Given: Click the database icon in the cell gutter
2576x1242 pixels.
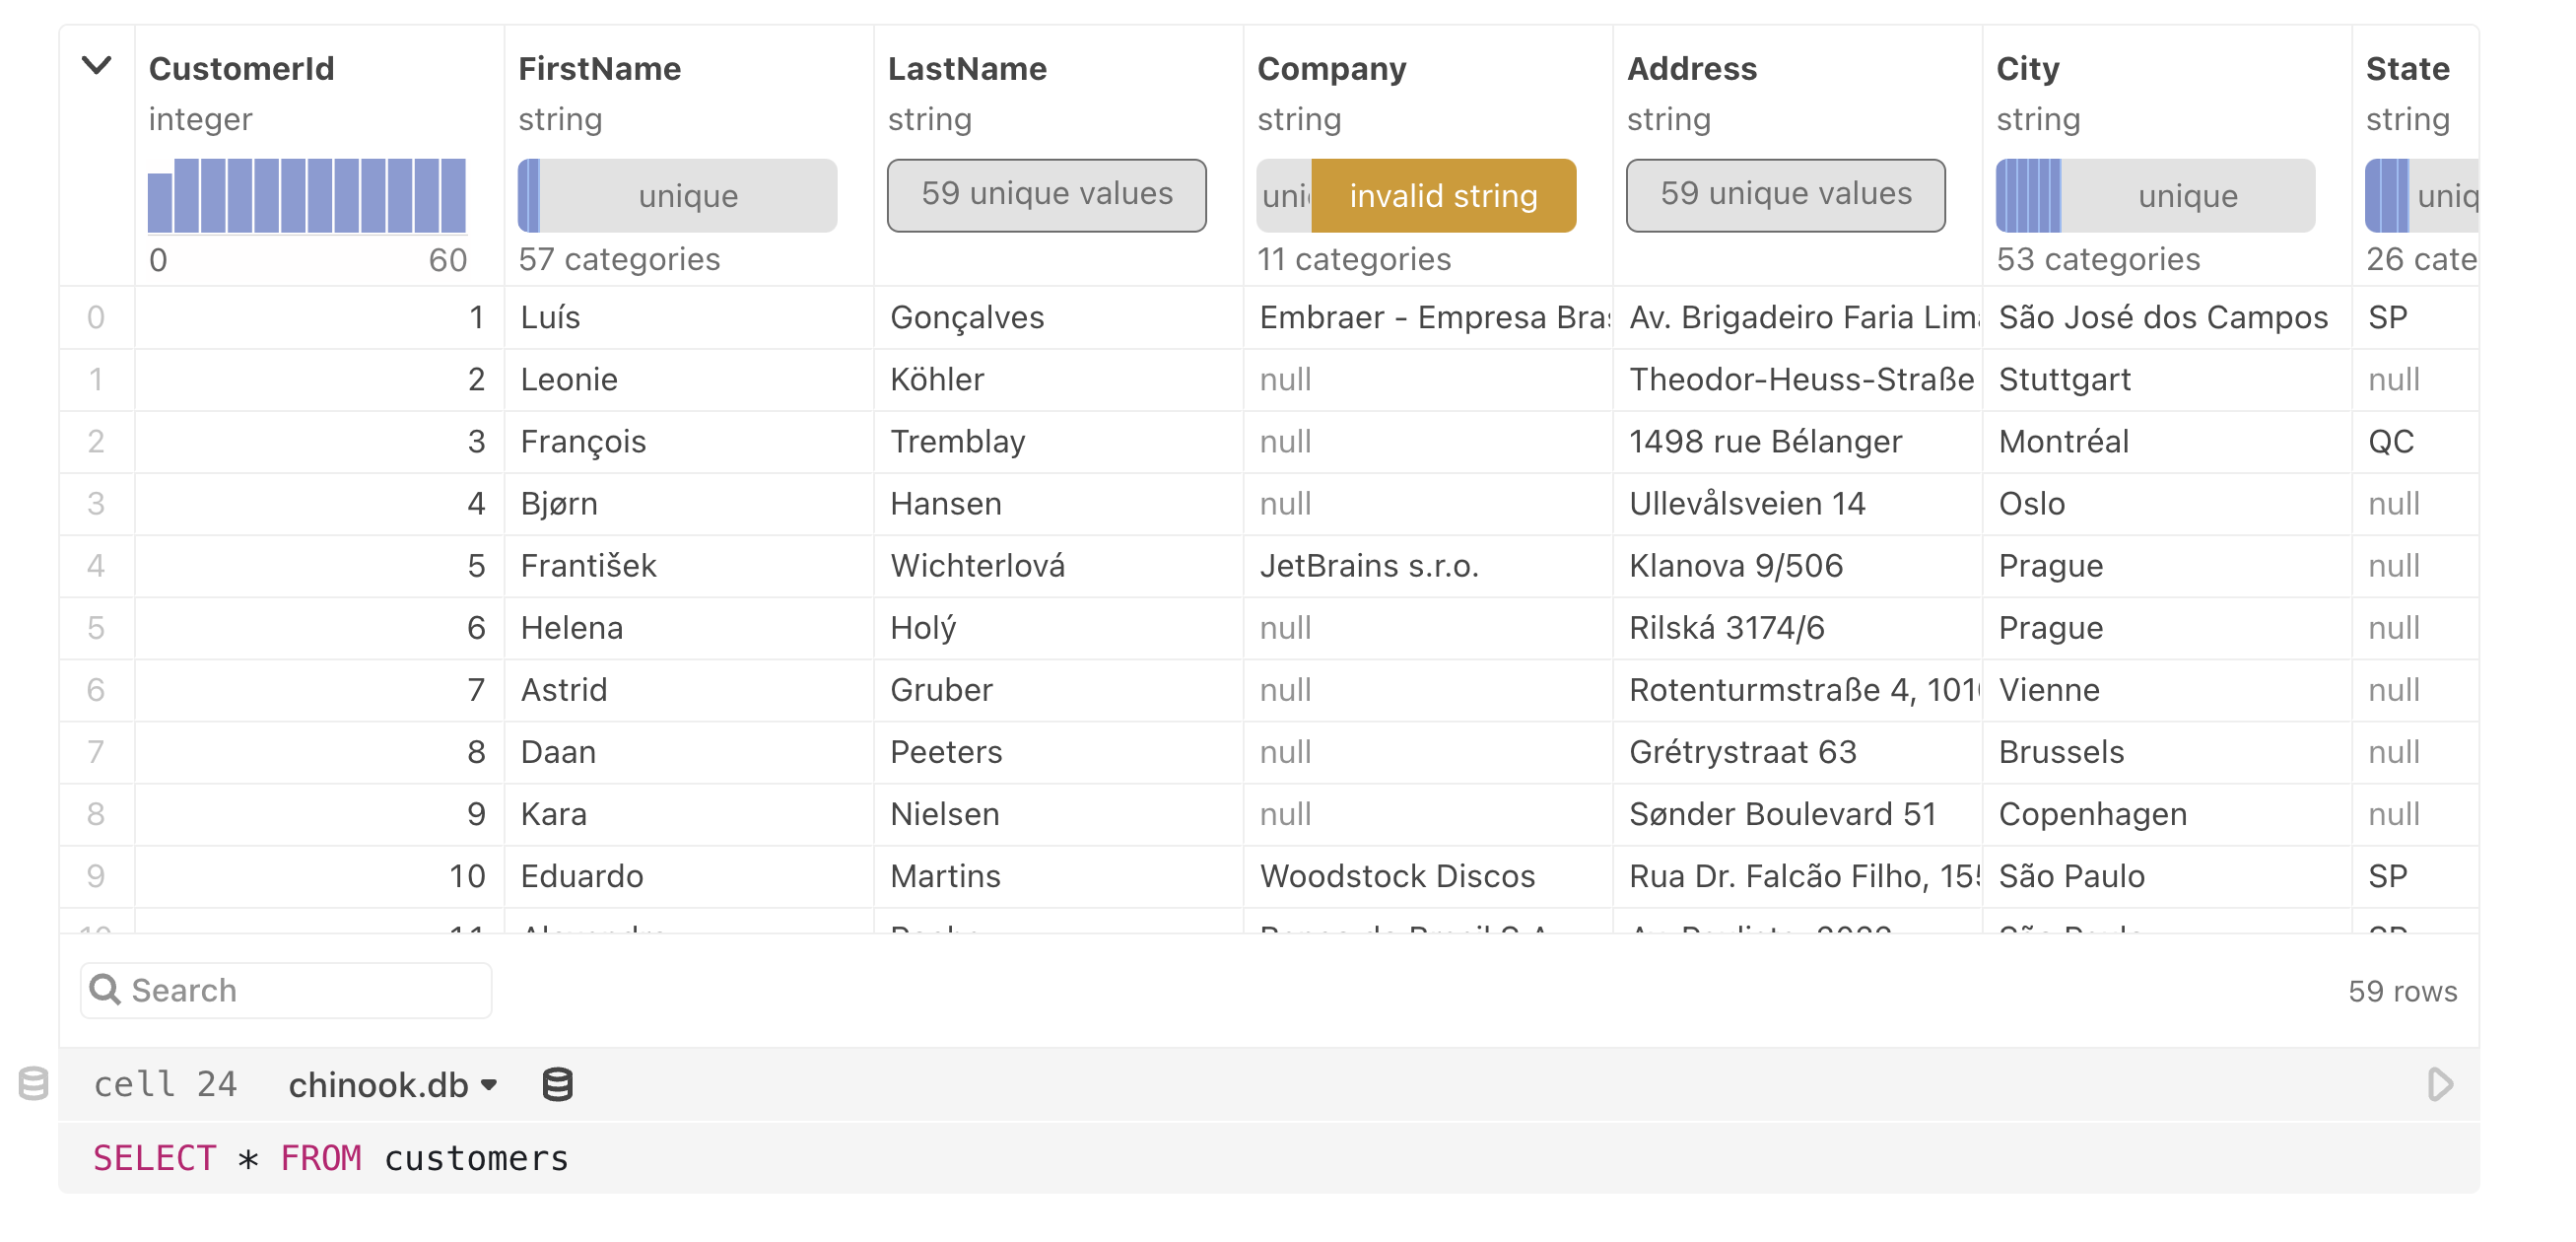Looking at the screenshot, I should coord(33,1084).
